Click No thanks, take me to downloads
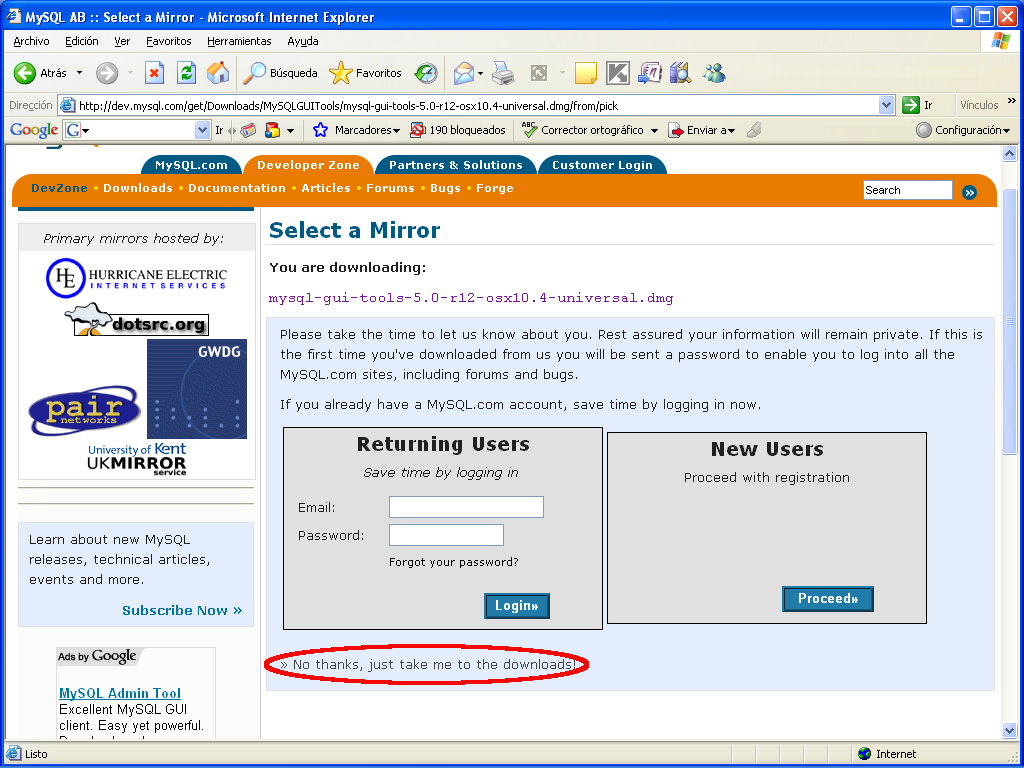This screenshot has height=768, width=1024. (x=428, y=665)
